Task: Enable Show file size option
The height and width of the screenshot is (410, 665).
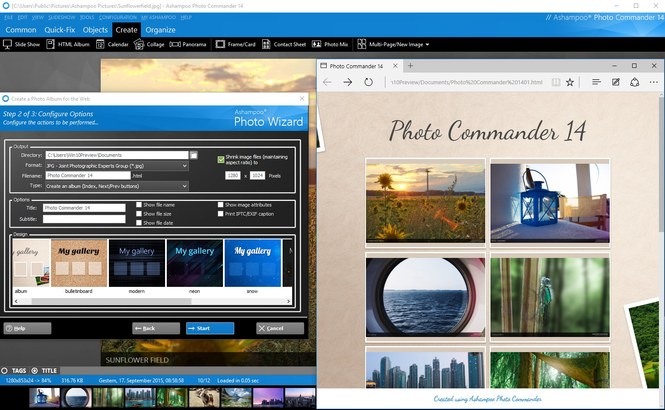Action: point(139,214)
